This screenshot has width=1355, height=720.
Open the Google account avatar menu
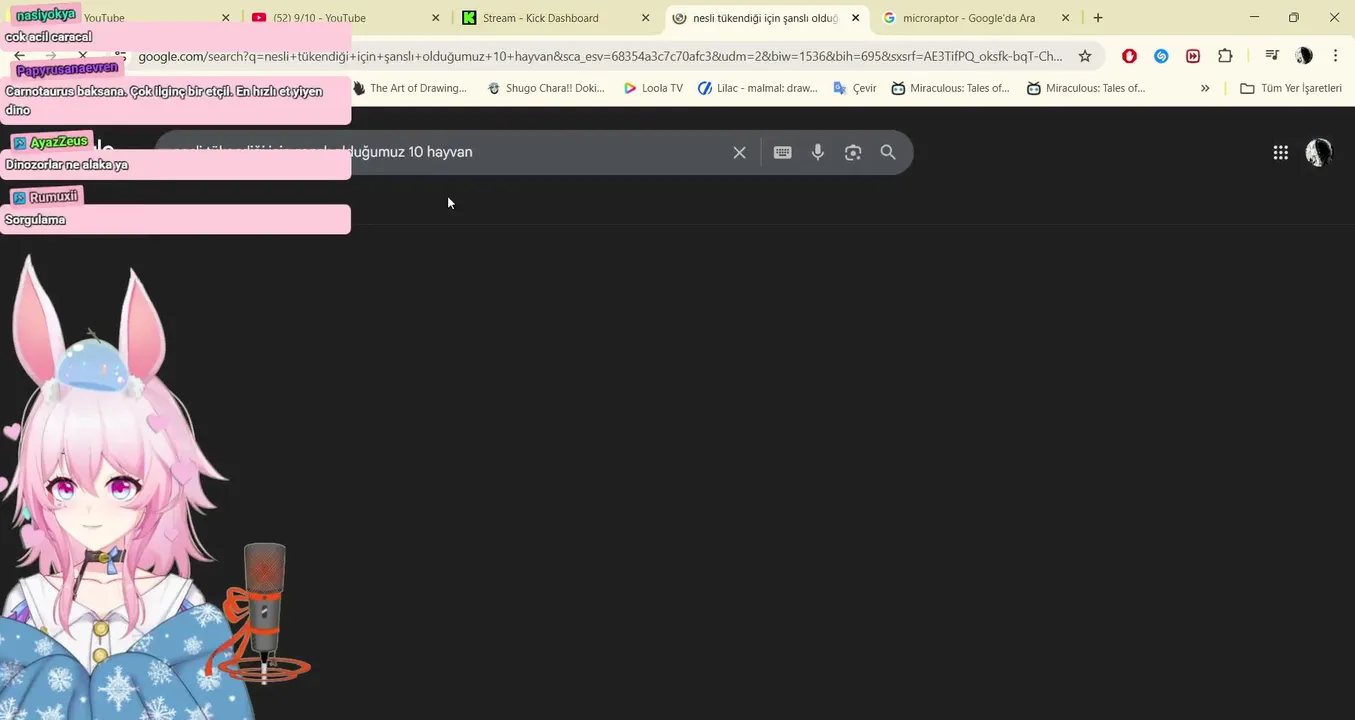point(1319,152)
